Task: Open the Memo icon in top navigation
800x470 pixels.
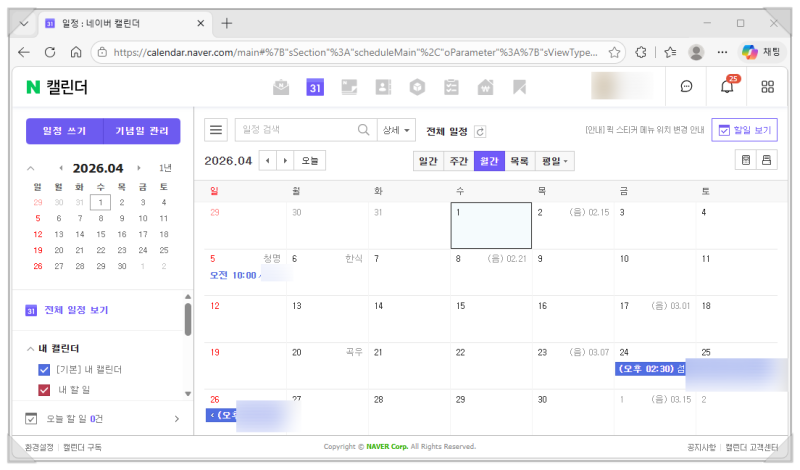Action: [x=349, y=88]
